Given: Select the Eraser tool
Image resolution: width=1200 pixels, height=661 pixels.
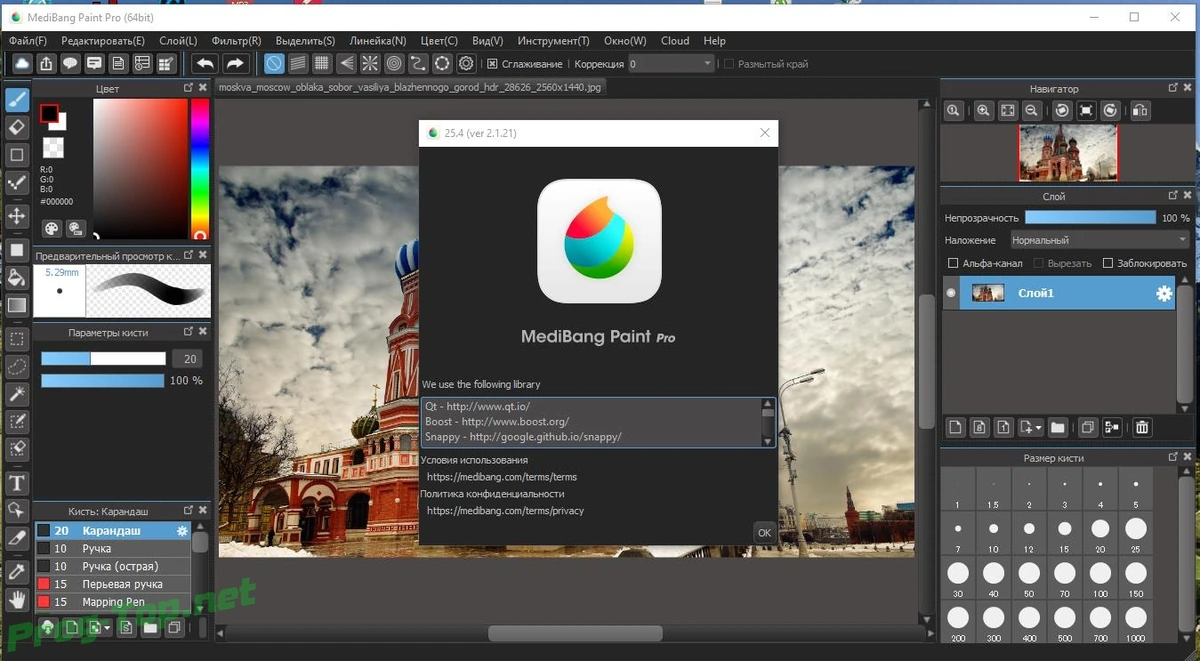Looking at the screenshot, I should (x=17, y=127).
